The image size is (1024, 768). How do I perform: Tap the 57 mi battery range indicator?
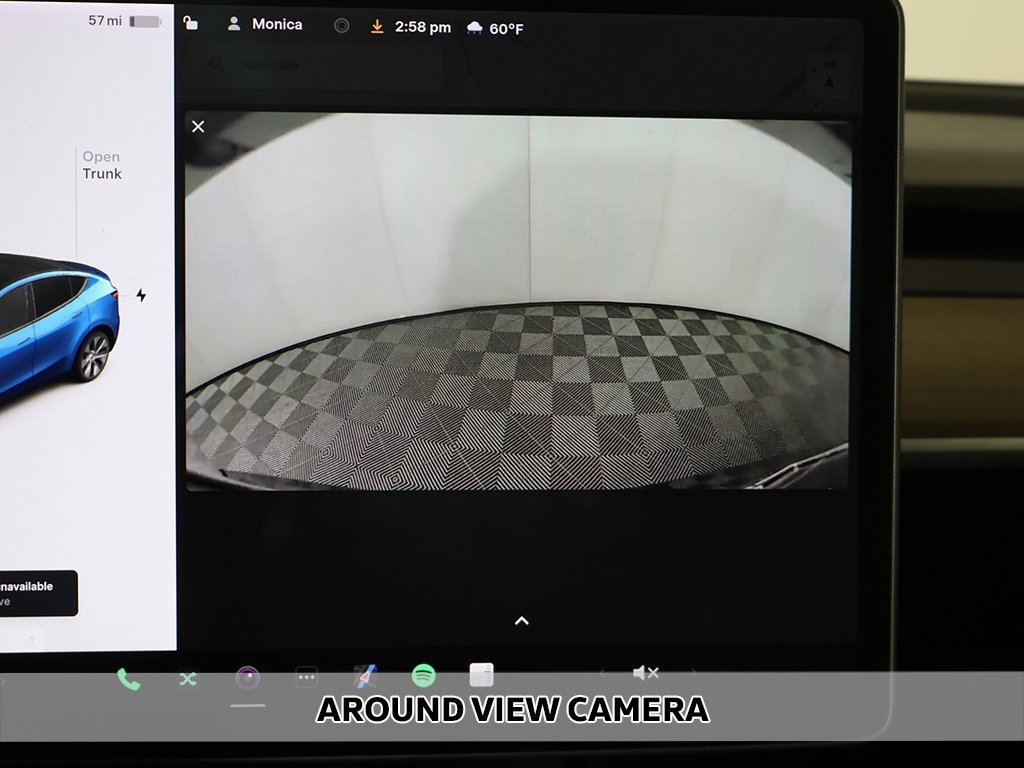(124, 21)
